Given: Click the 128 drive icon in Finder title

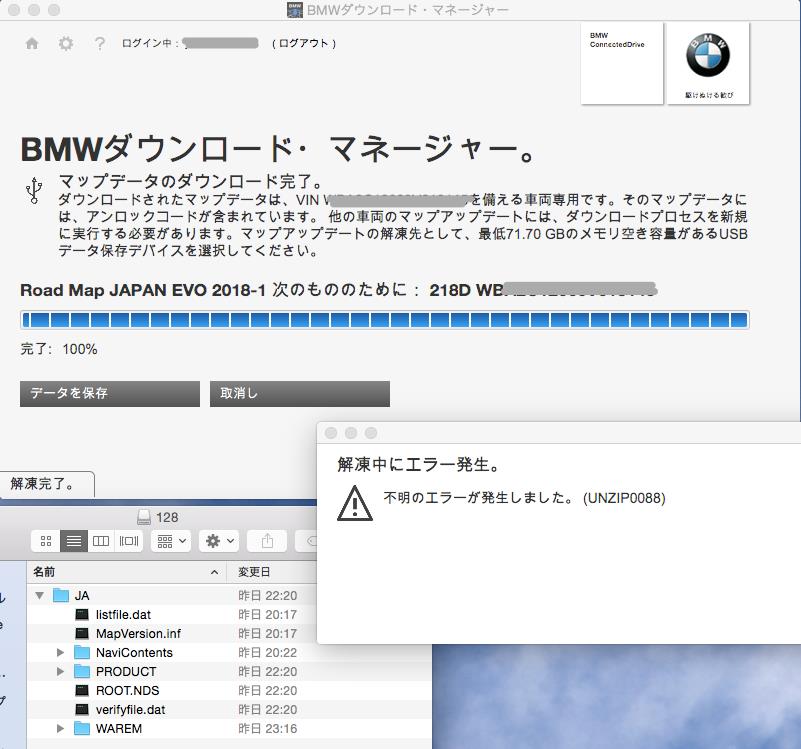Looking at the screenshot, I should coord(144,518).
